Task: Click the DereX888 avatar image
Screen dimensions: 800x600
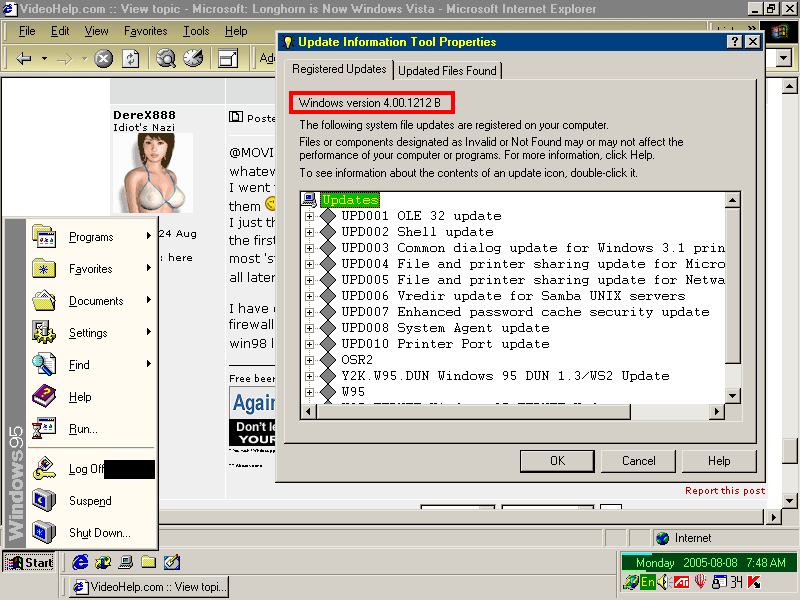Action: pos(153,172)
